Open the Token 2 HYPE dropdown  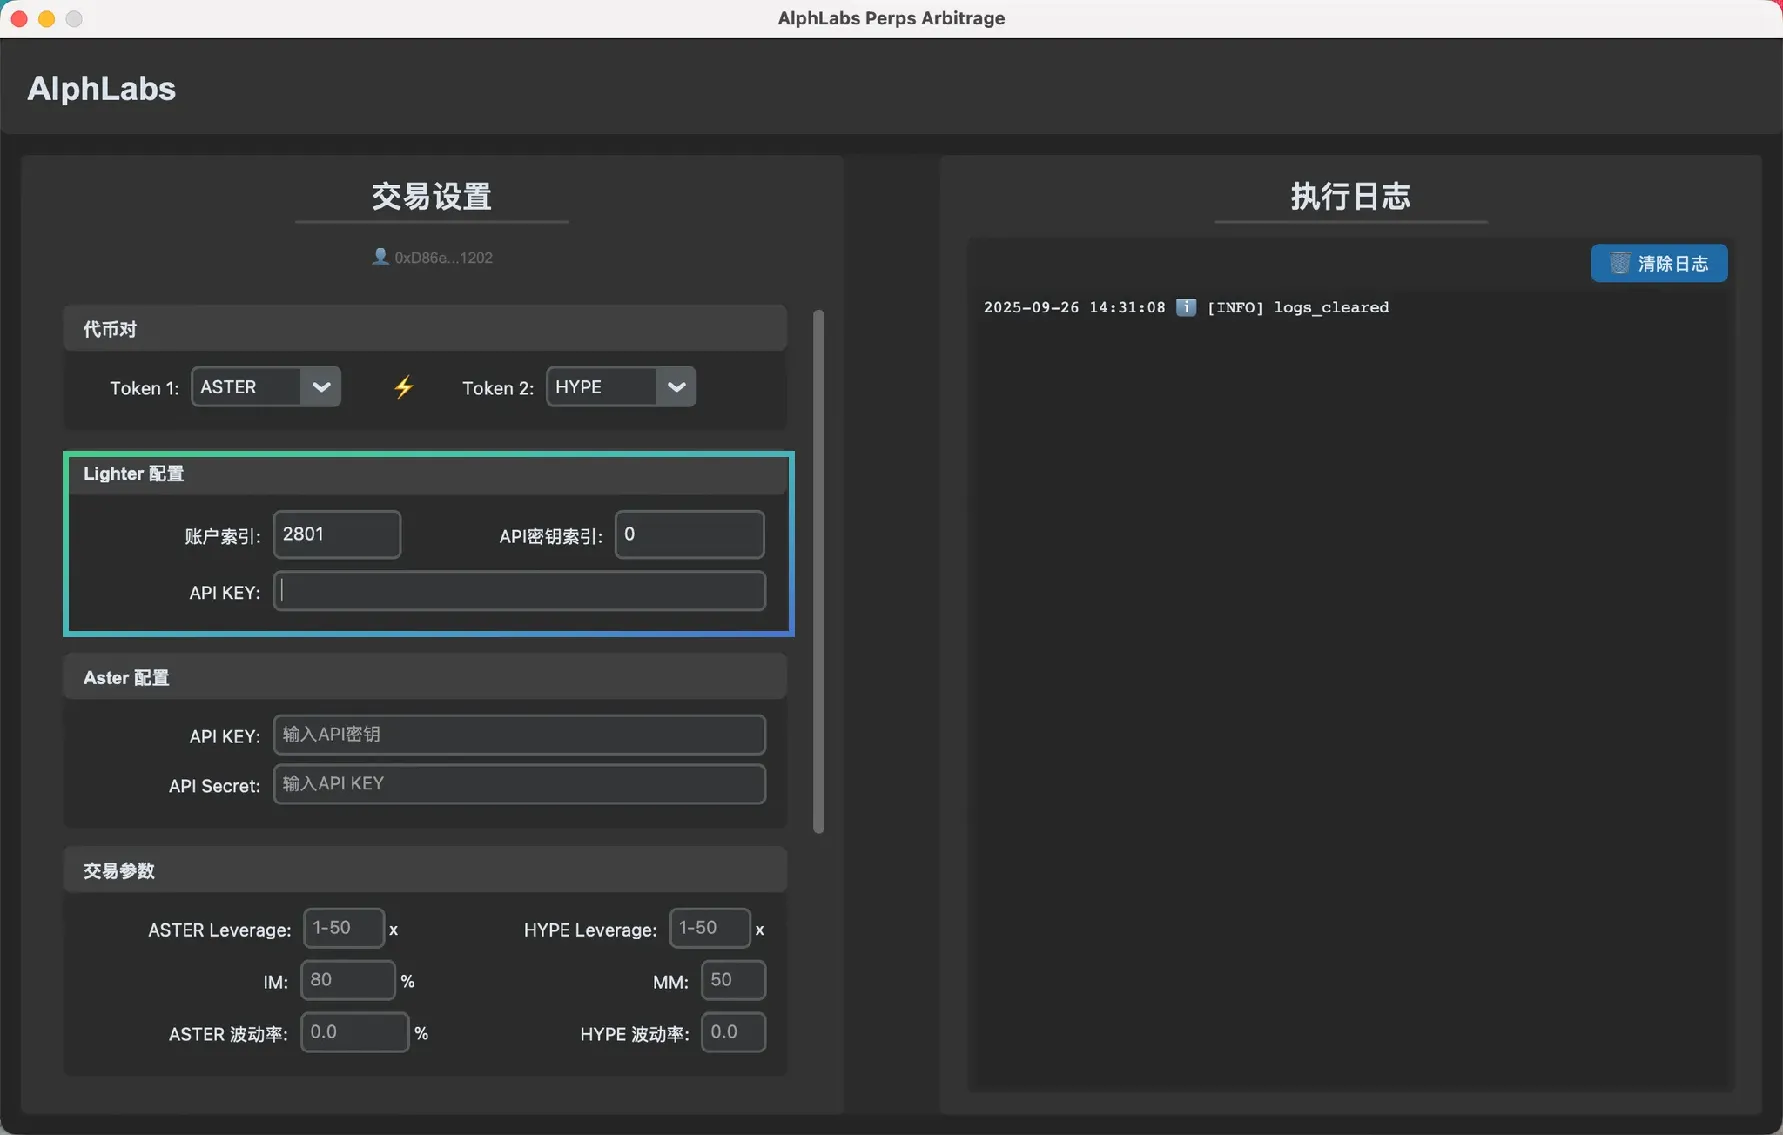click(x=621, y=387)
